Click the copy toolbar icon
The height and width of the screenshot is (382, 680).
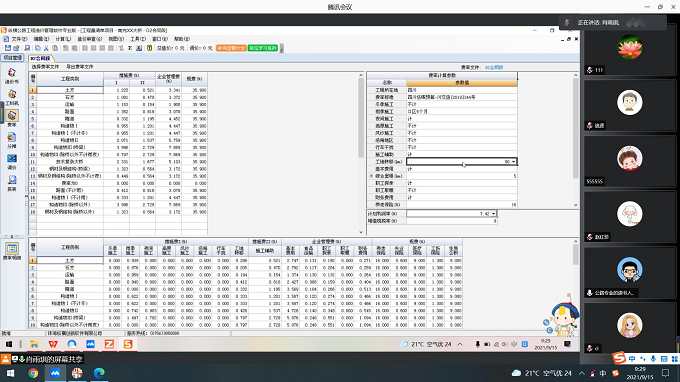click(38, 48)
